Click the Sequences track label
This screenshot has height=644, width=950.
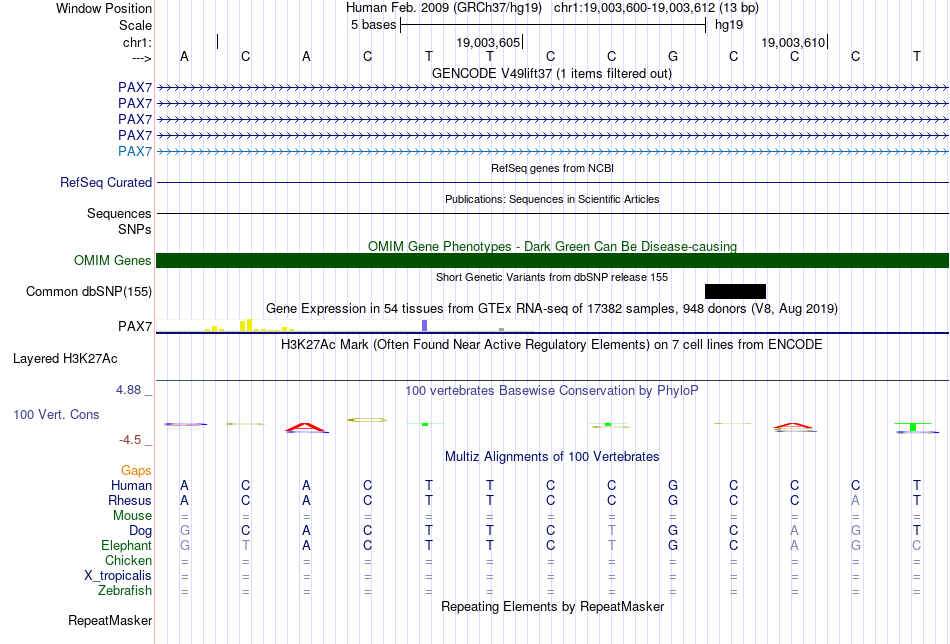pos(119,213)
